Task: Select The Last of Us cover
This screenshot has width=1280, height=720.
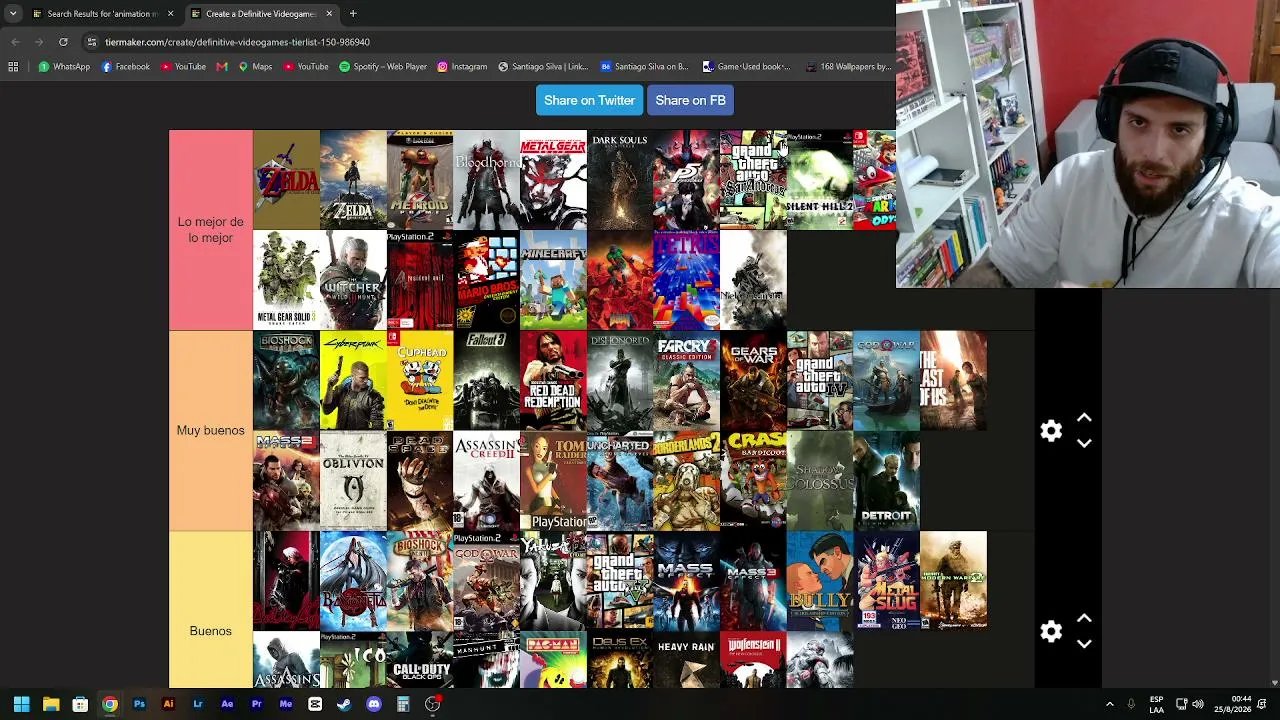Action: (x=953, y=381)
